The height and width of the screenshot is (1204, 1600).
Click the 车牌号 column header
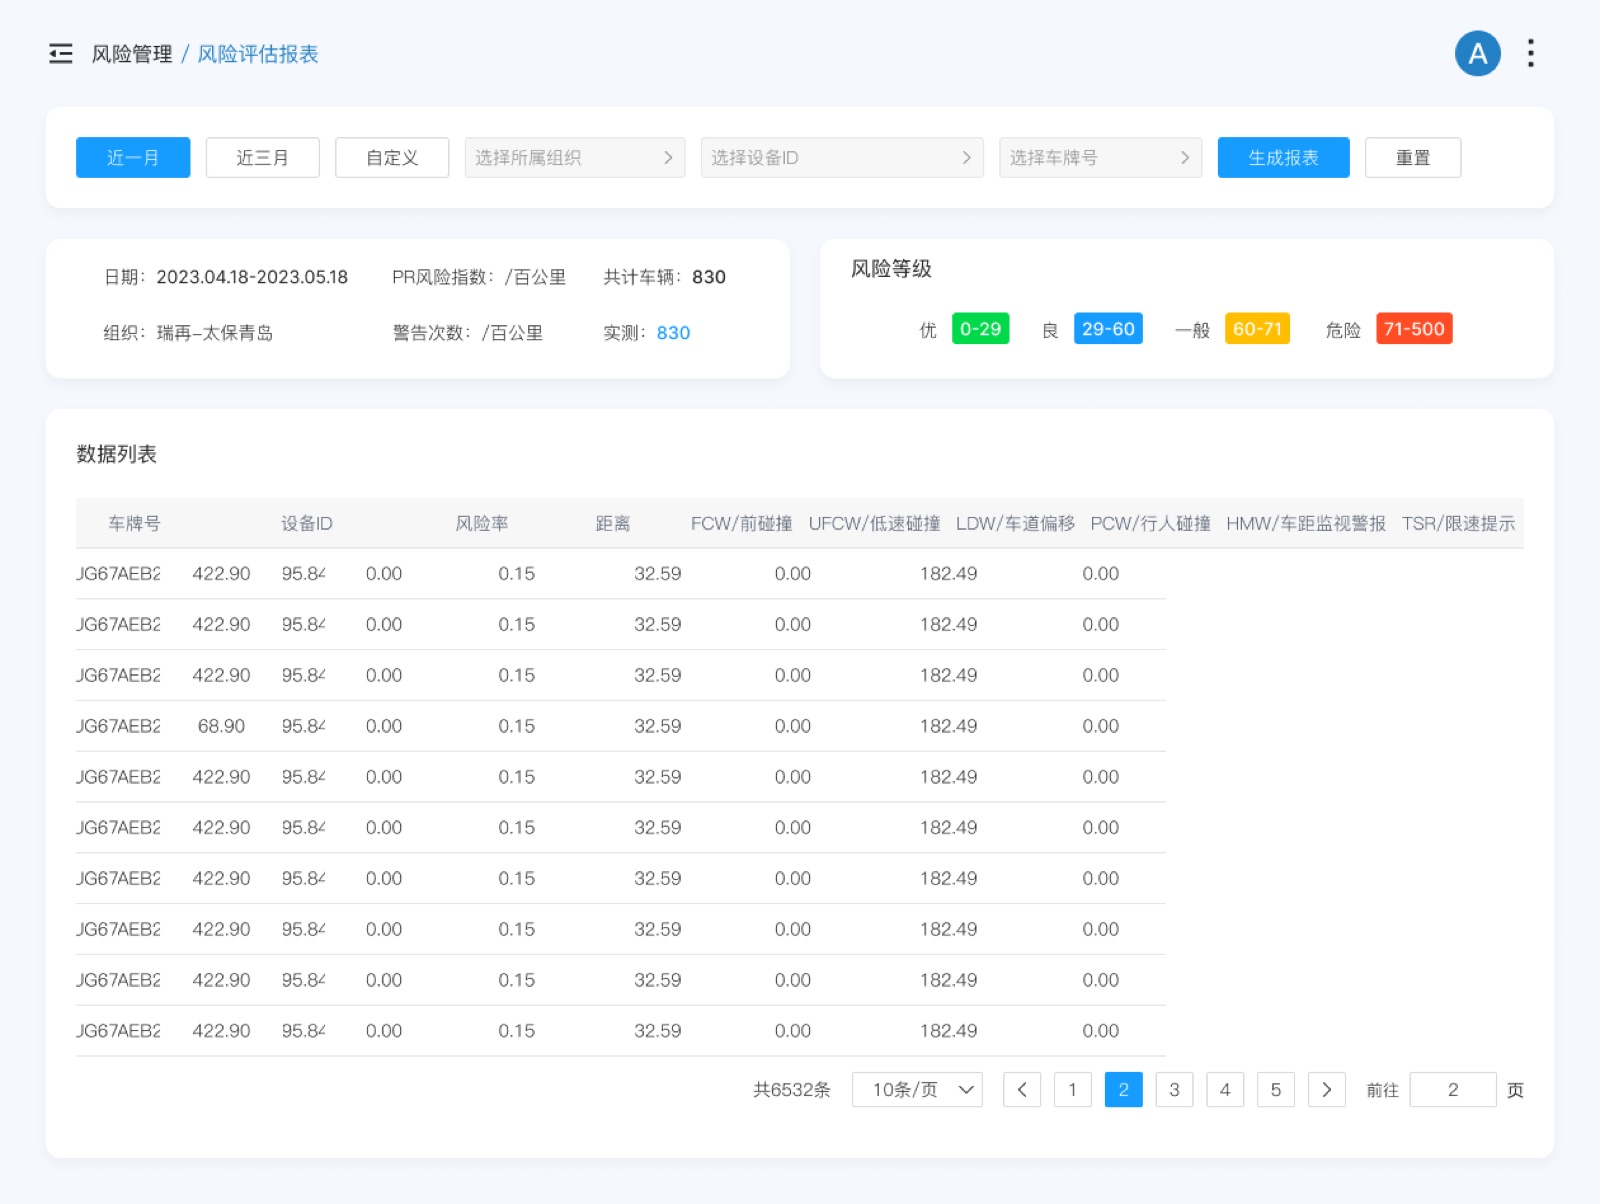(134, 524)
